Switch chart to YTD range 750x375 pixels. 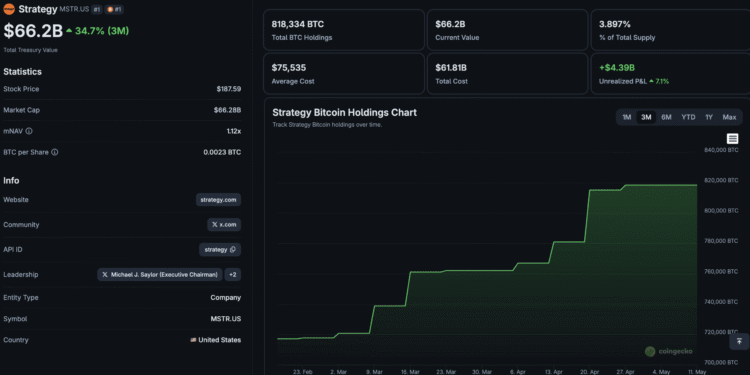click(688, 117)
